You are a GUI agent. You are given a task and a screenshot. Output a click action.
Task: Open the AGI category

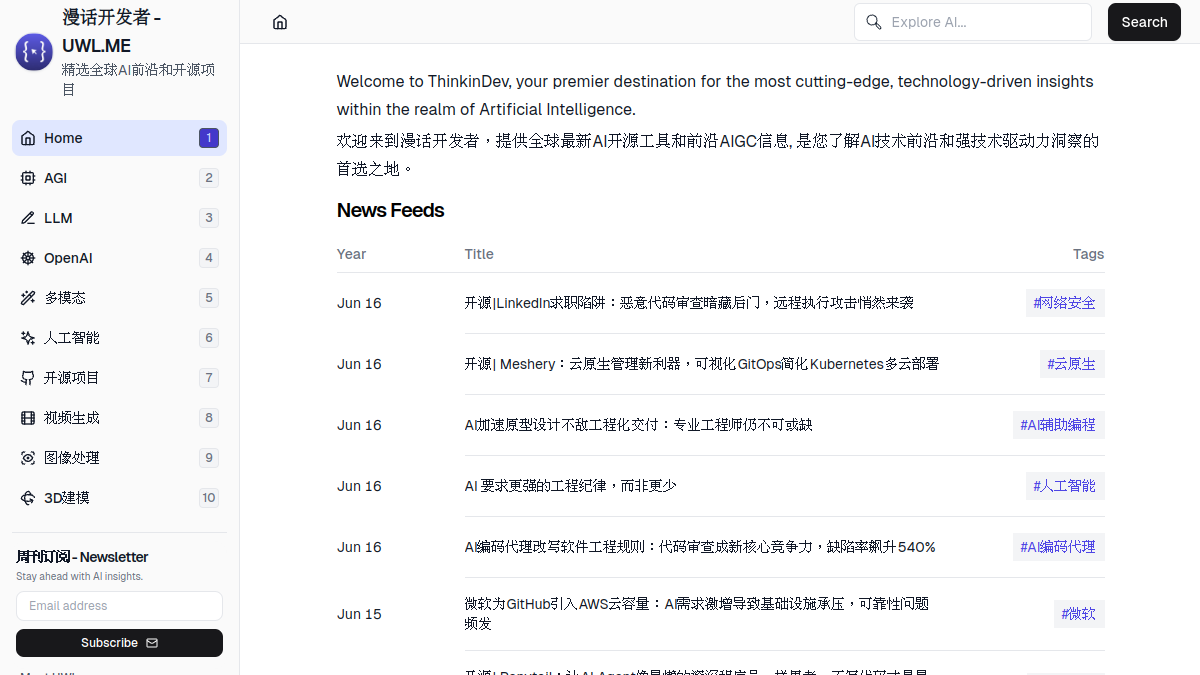pyautogui.click(x=119, y=178)
